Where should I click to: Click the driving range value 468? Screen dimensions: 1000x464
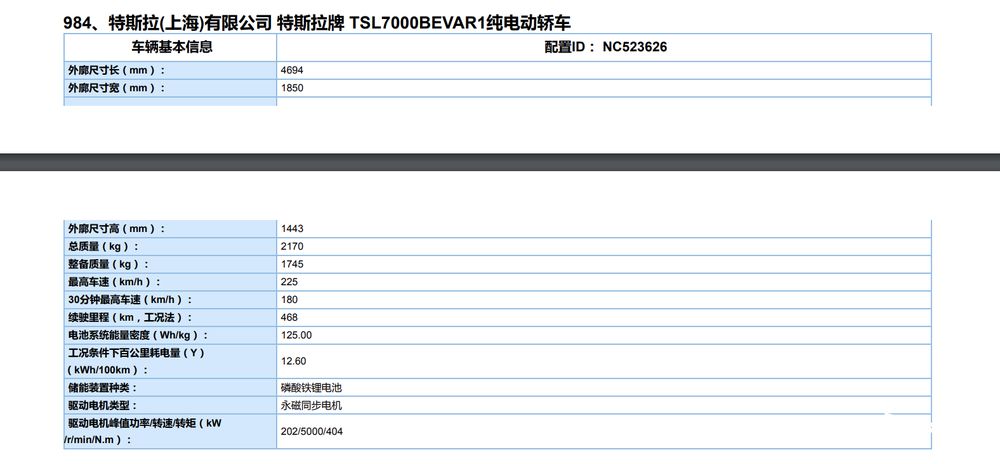pos(290,318)
